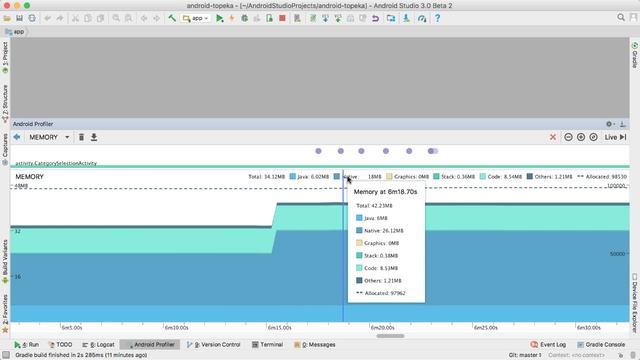This screenshot has height=360, width=640.
Task: Open the Run tool window tab
Action: 27,344
